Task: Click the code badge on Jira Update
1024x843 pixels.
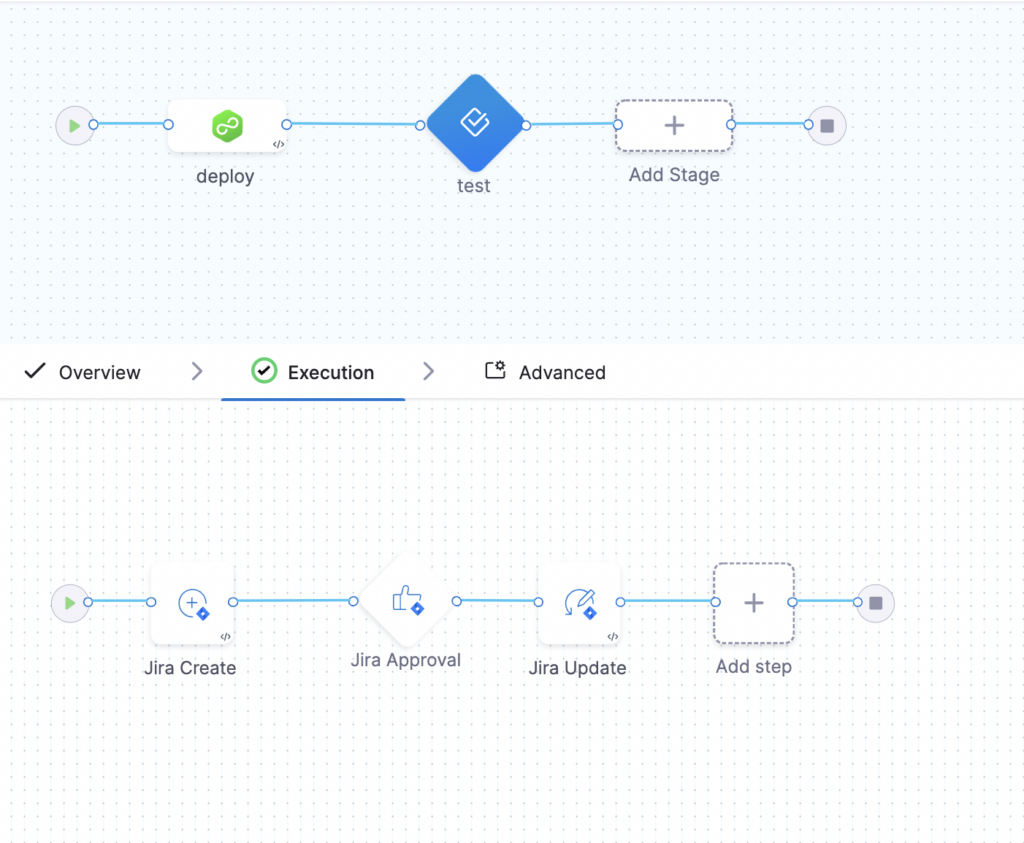Action: (x=613, y=637)
